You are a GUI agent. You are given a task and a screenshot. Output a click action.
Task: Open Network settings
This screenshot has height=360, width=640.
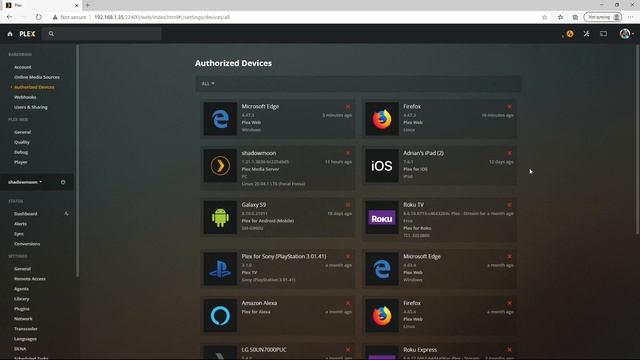click(x=23, y=319)
